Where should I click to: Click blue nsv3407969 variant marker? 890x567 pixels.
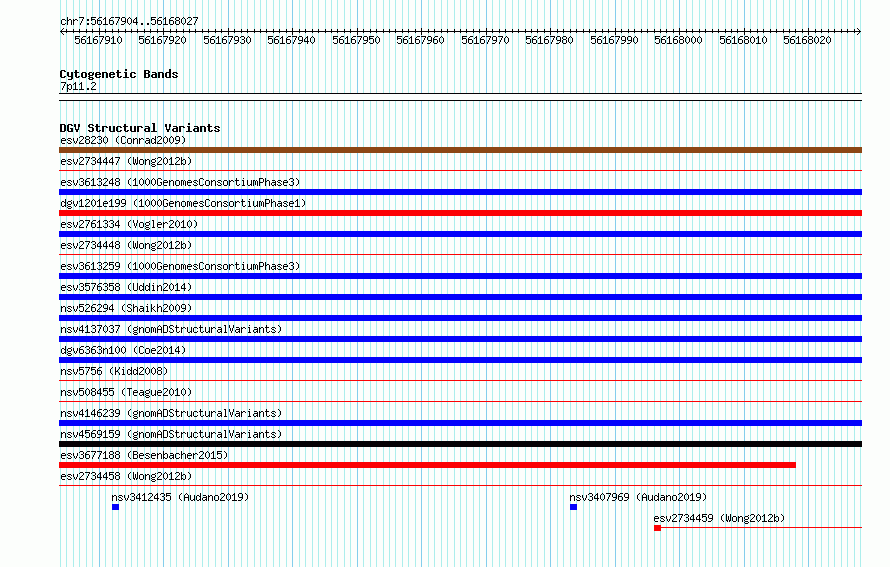(x=573, y=507)
